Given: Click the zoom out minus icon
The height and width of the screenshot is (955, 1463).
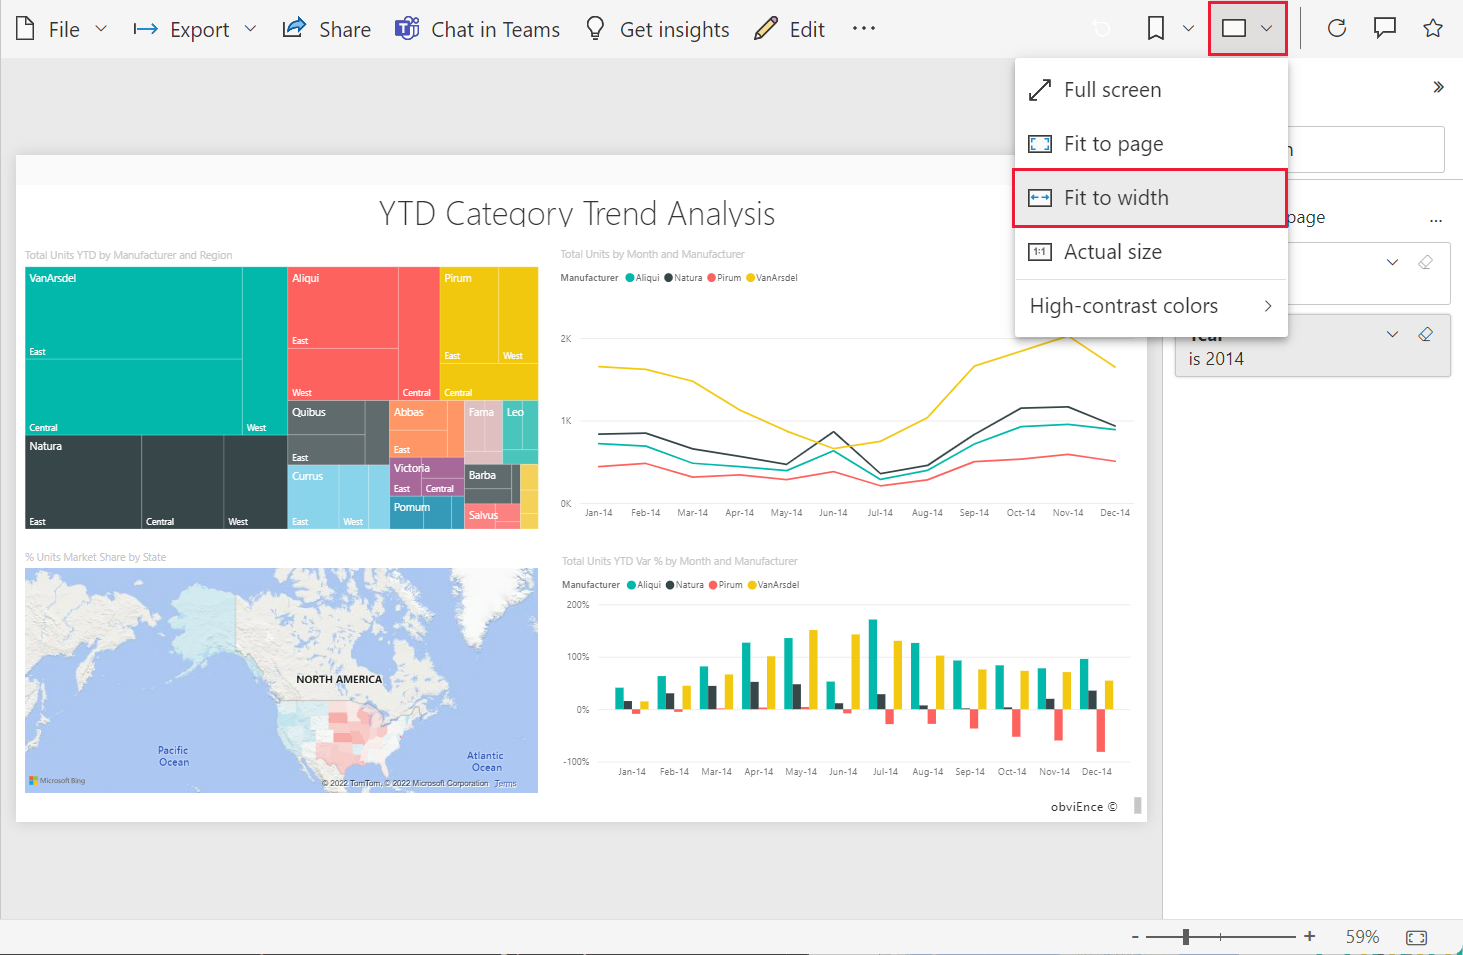Looking at the screenshot, I should (x=1135, y=937).
